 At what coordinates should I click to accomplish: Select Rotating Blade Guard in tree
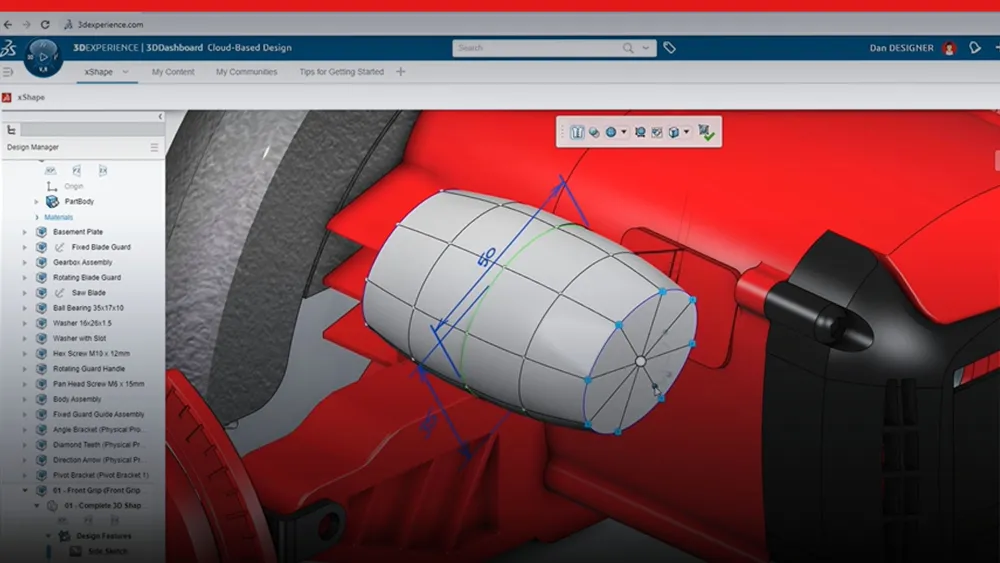click(87, 277)
